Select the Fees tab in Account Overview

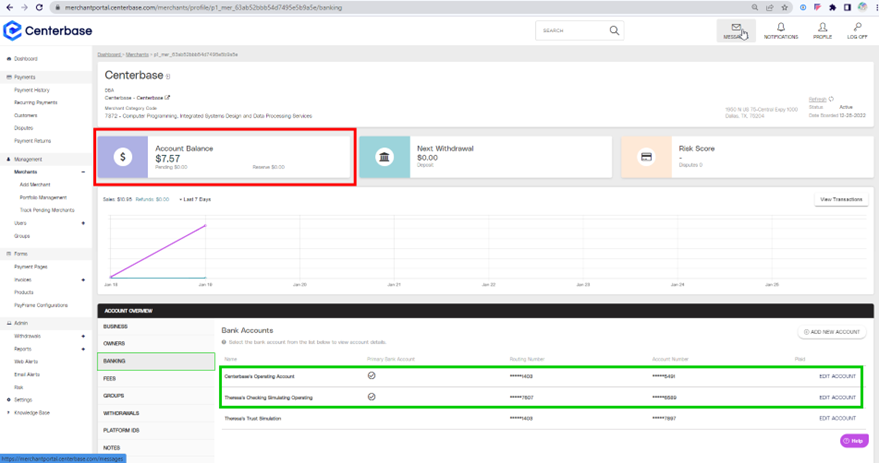[x=156, y=378]
